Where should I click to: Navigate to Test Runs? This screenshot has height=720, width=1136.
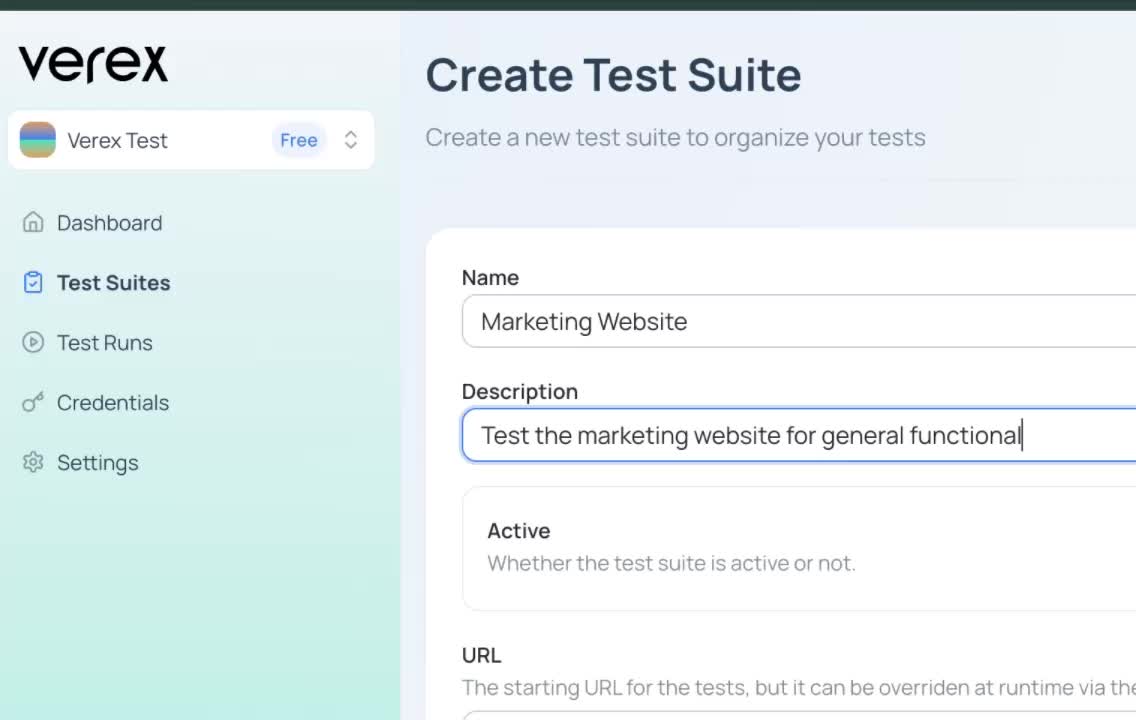coord(105,343)
